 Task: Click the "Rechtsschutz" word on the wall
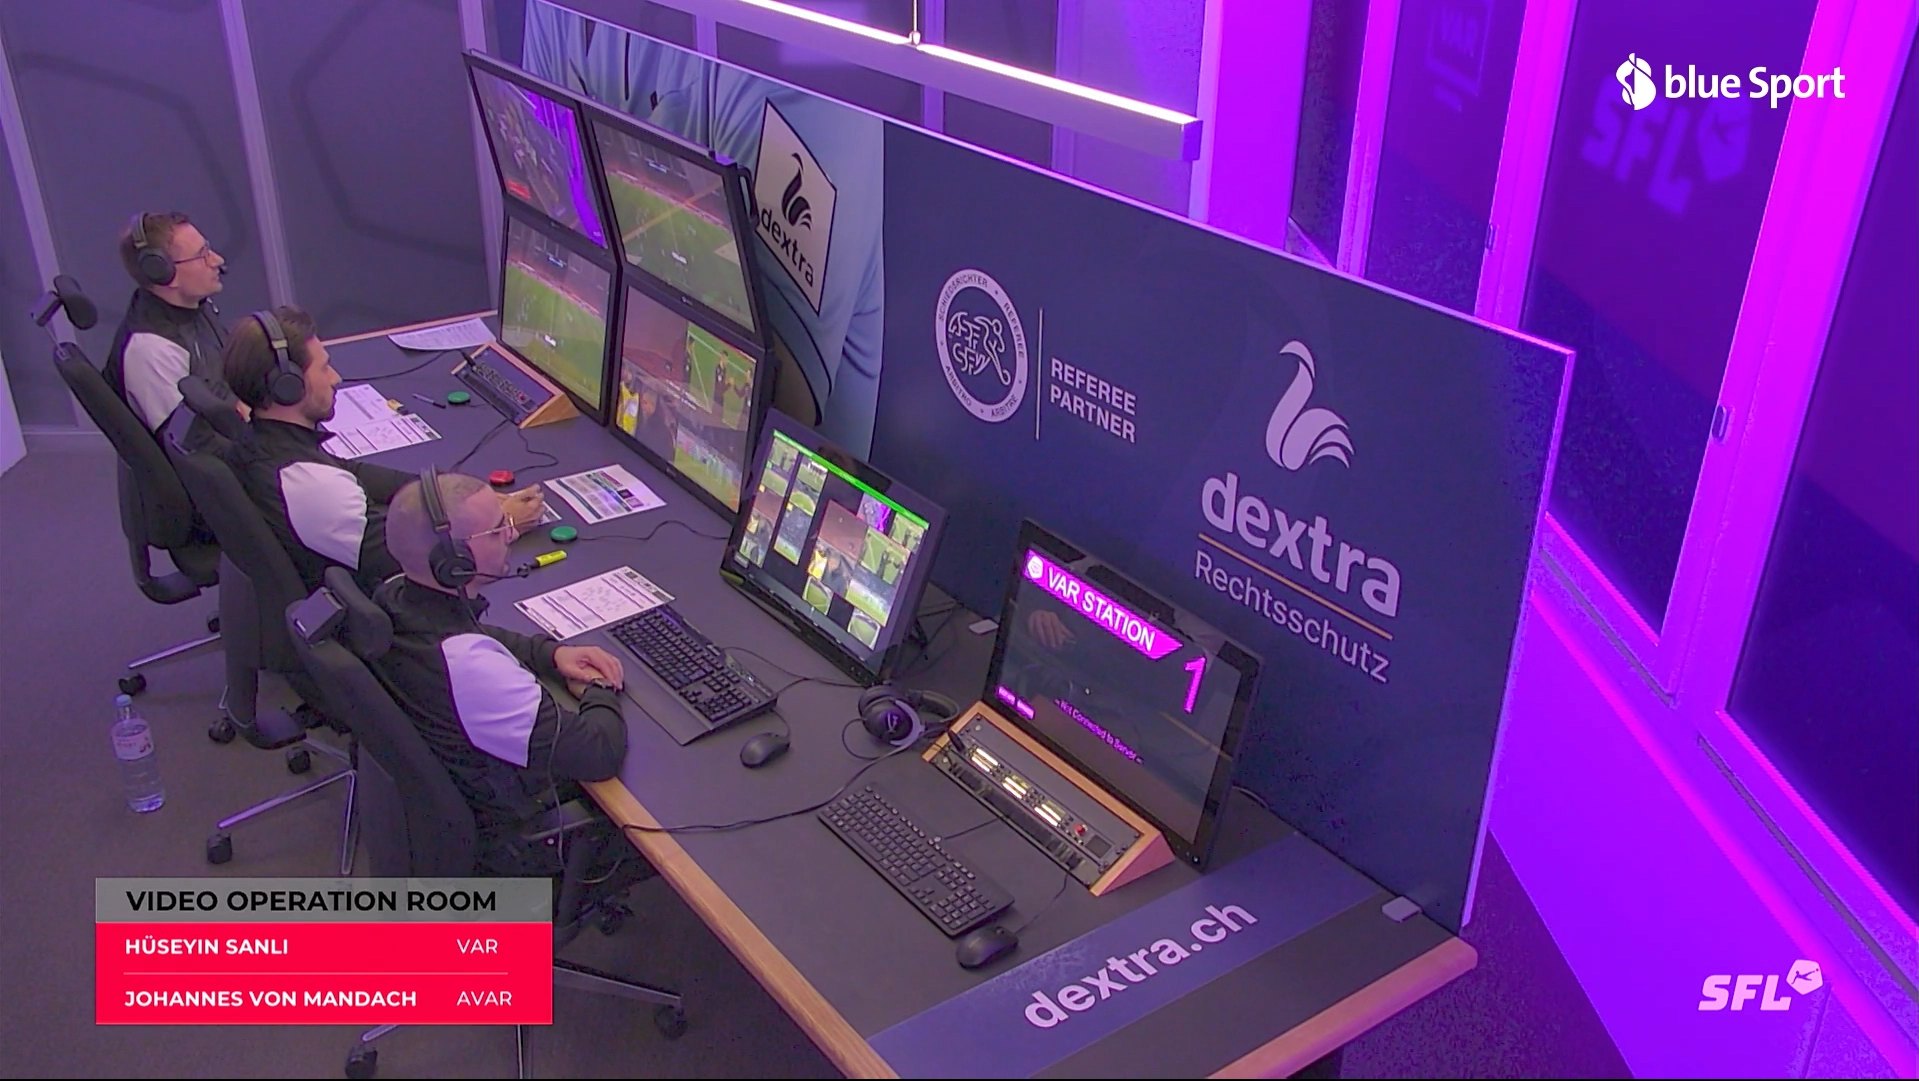coord(1291,617)
